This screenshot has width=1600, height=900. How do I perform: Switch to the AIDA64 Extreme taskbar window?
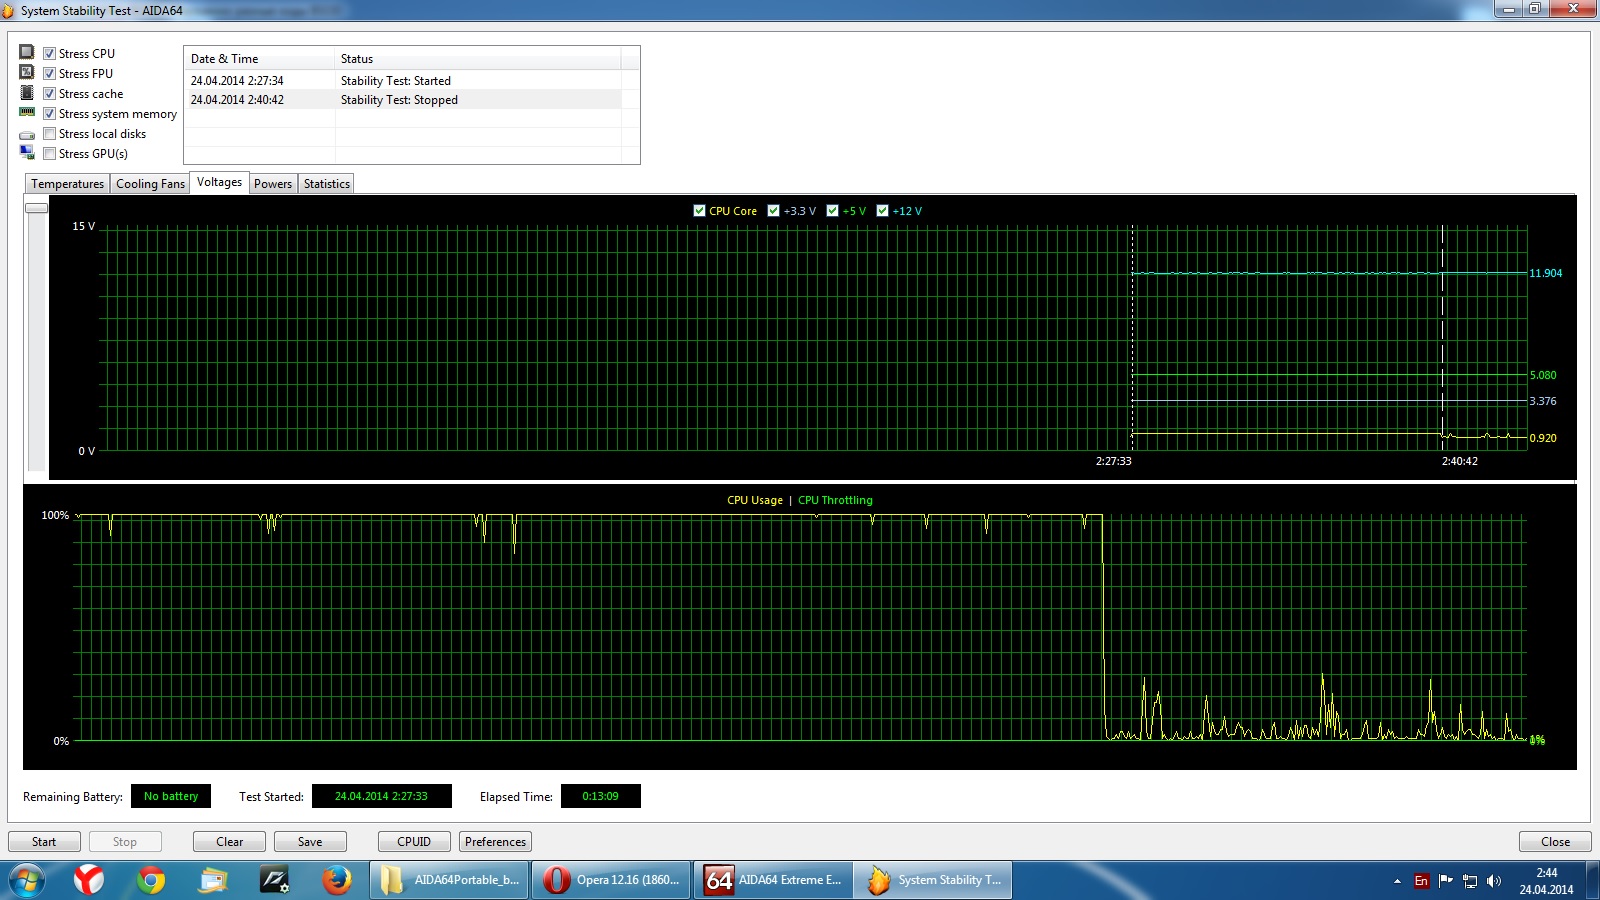pos(773,880)
